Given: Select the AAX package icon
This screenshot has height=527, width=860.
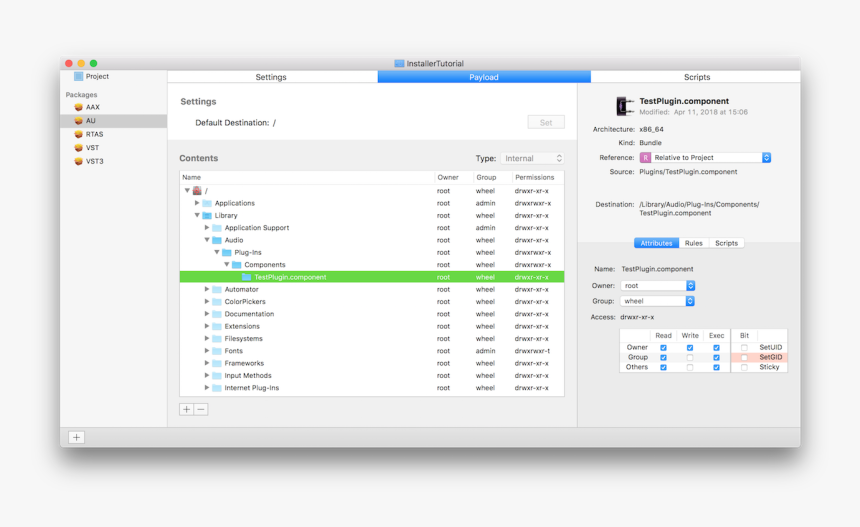Looking at the screenshot, I should coord(78,107).
